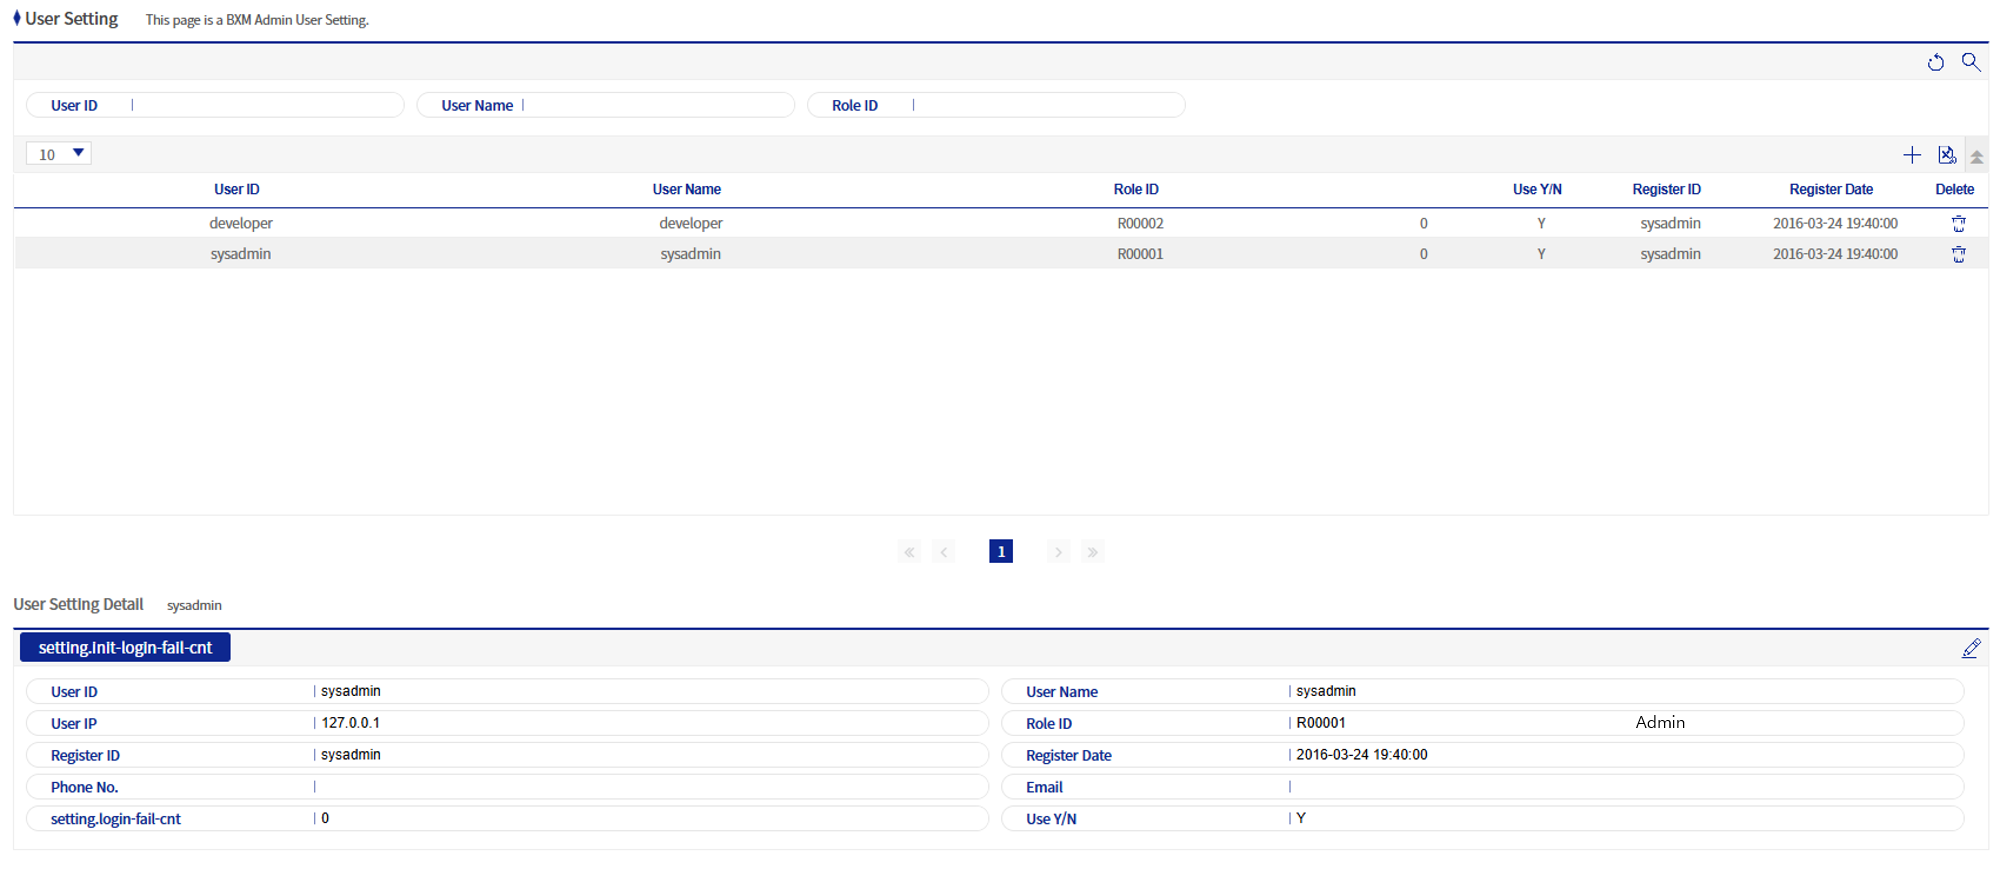This screenshot has height=869, width=2000.
Task: Click the plus icon to add user
Action: pyautogui.click(x=1911, y=155)
